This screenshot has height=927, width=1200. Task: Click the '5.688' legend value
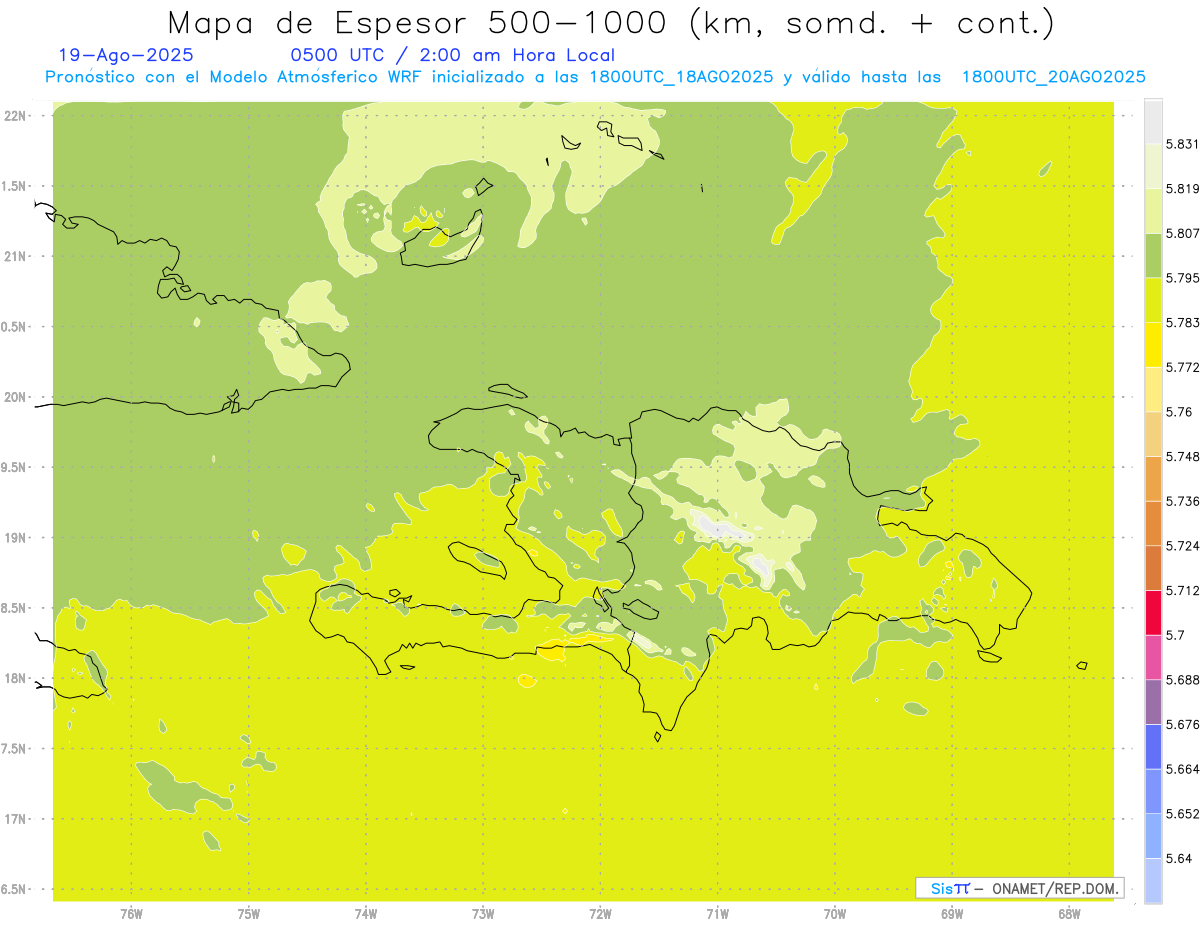[x=1183, y=680]
